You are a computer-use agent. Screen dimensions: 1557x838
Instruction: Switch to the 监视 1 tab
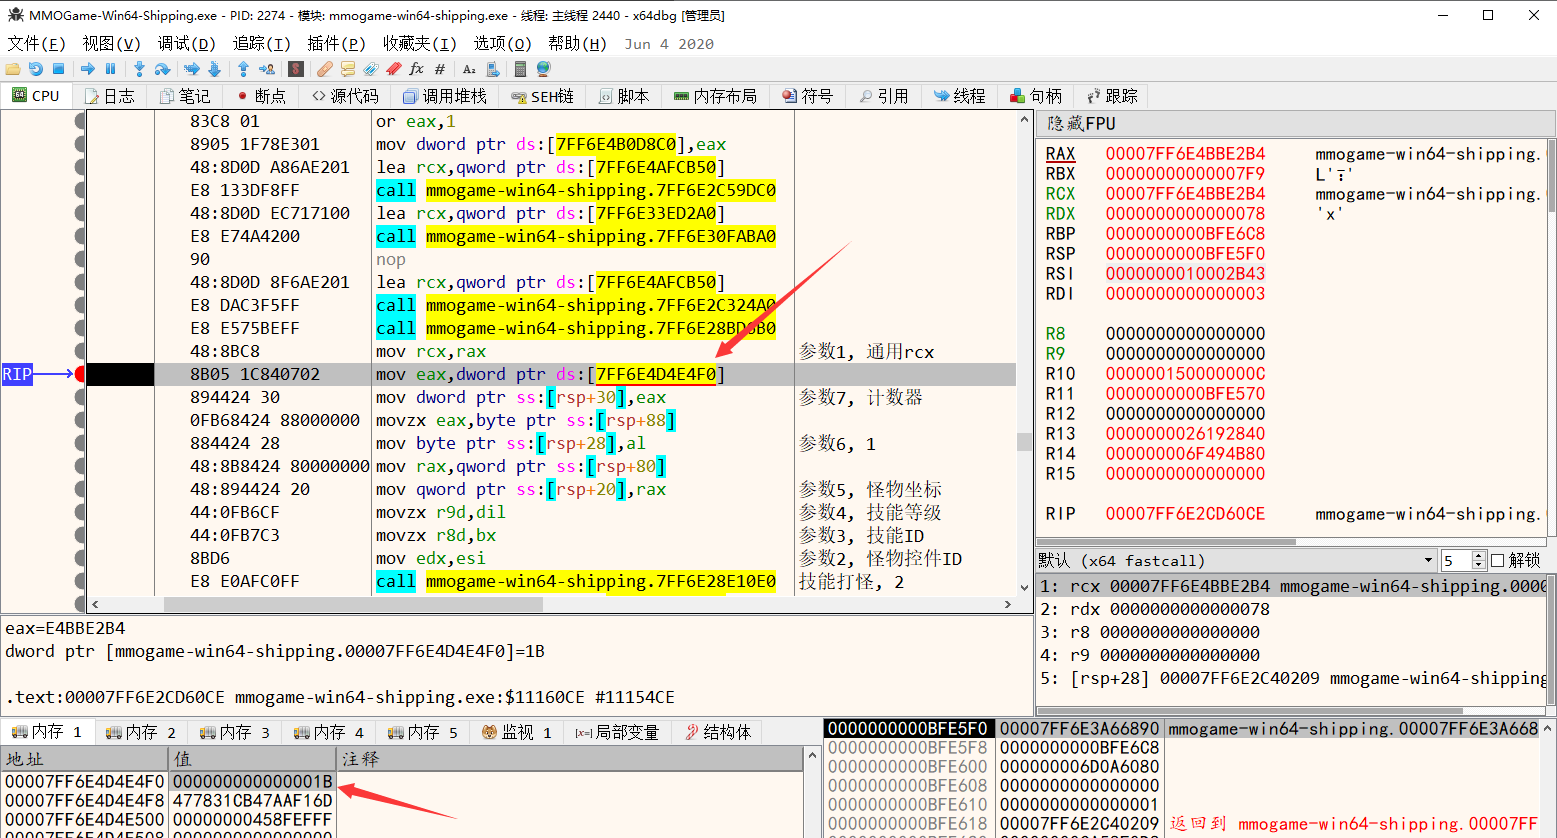coord(517,732)
